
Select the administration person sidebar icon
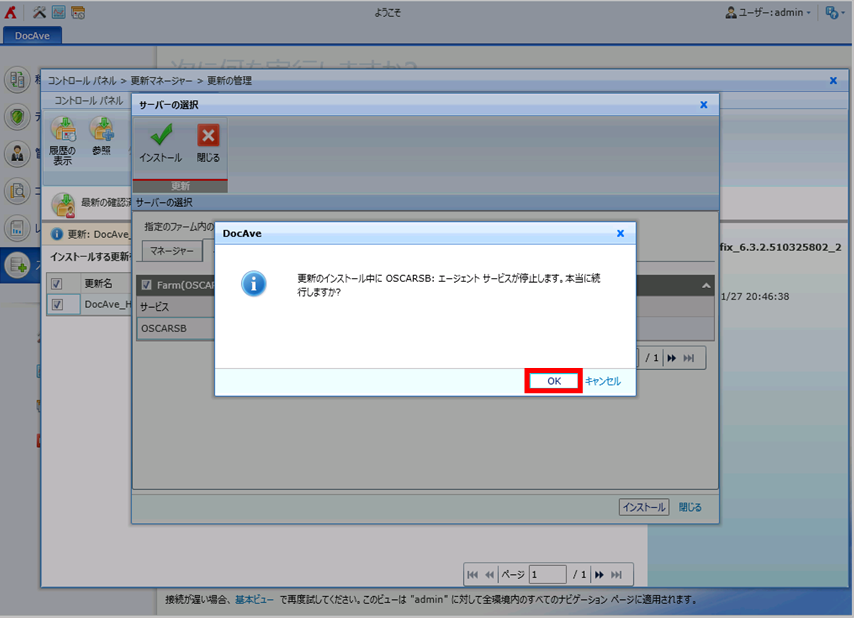pyautogui.click(x=17, y=154)
